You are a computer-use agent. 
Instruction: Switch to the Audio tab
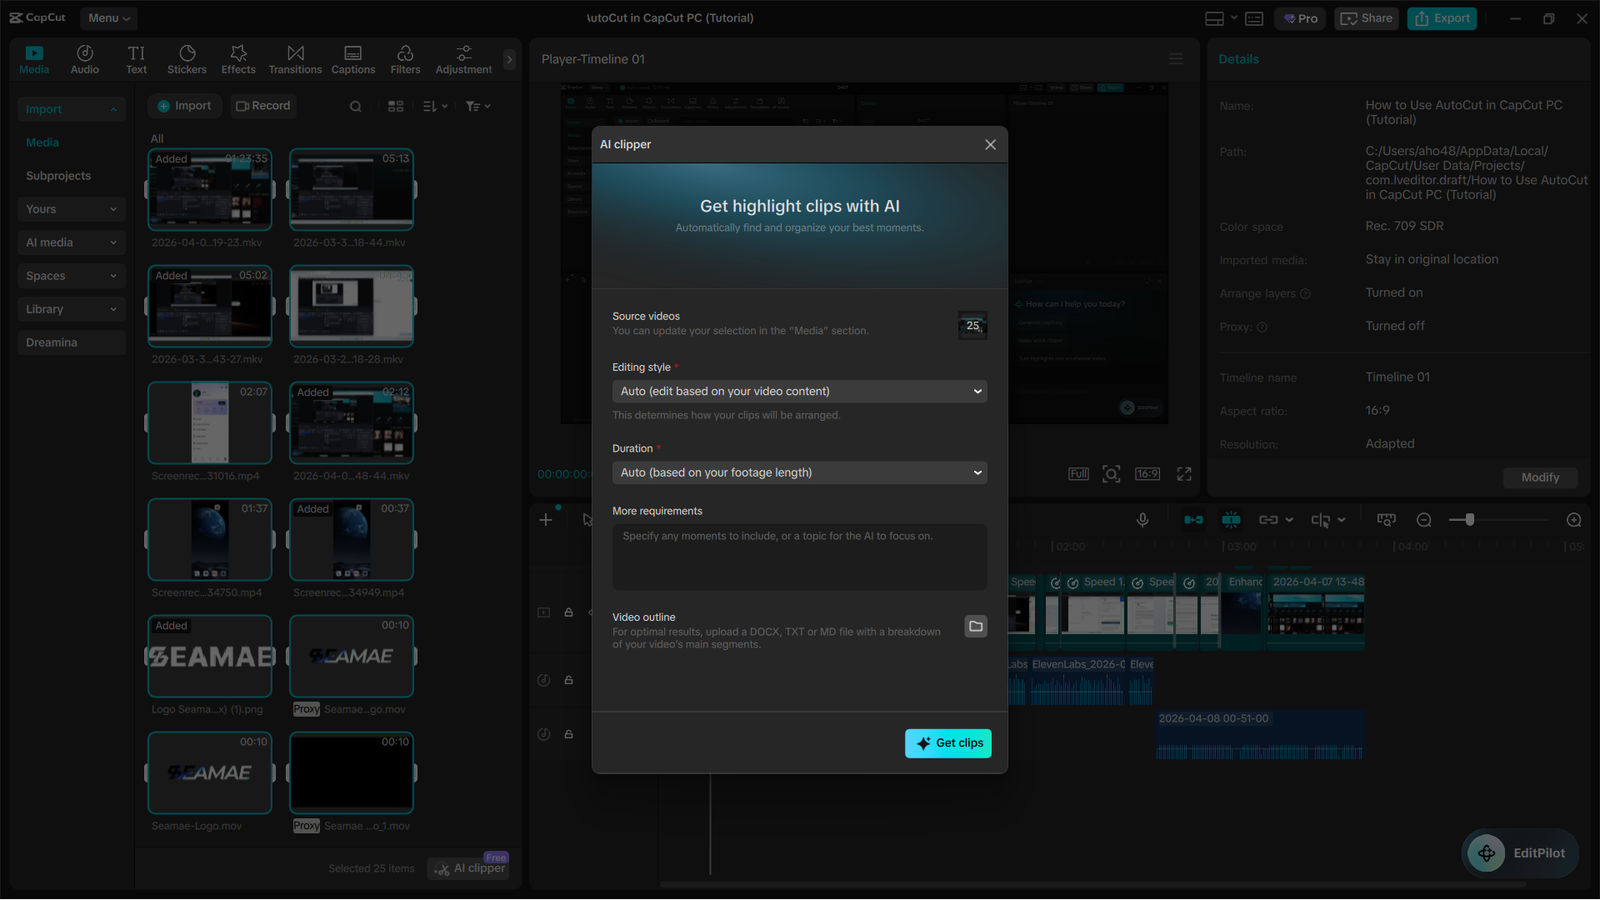(x=85, y=58)
